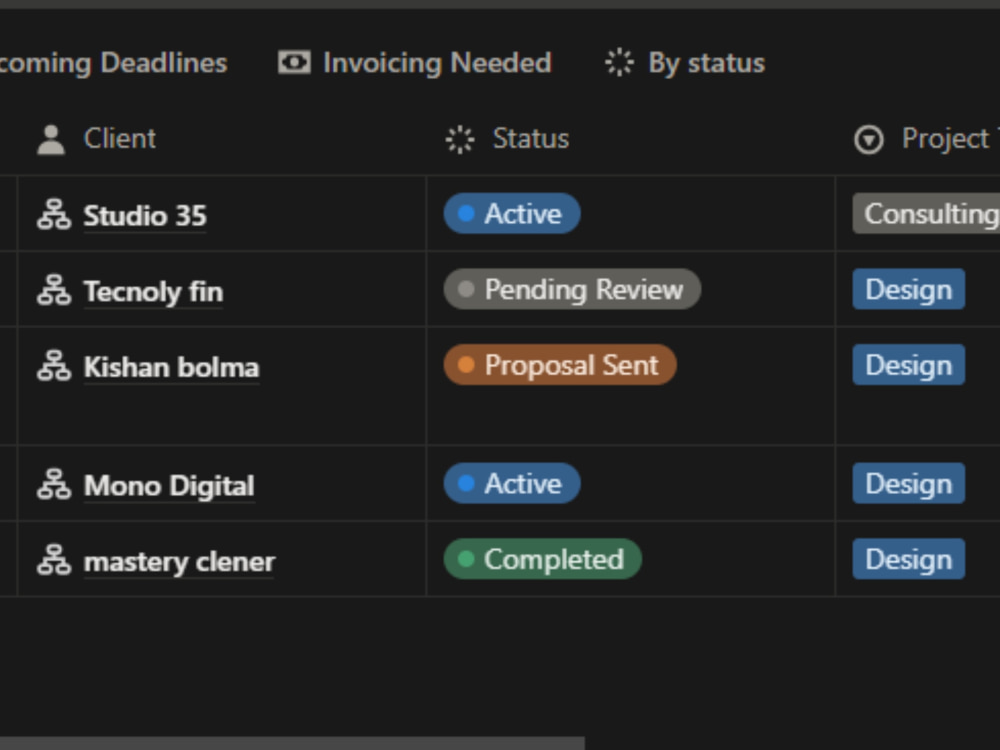Click the spinner icon beside By status

coord(619,63)
